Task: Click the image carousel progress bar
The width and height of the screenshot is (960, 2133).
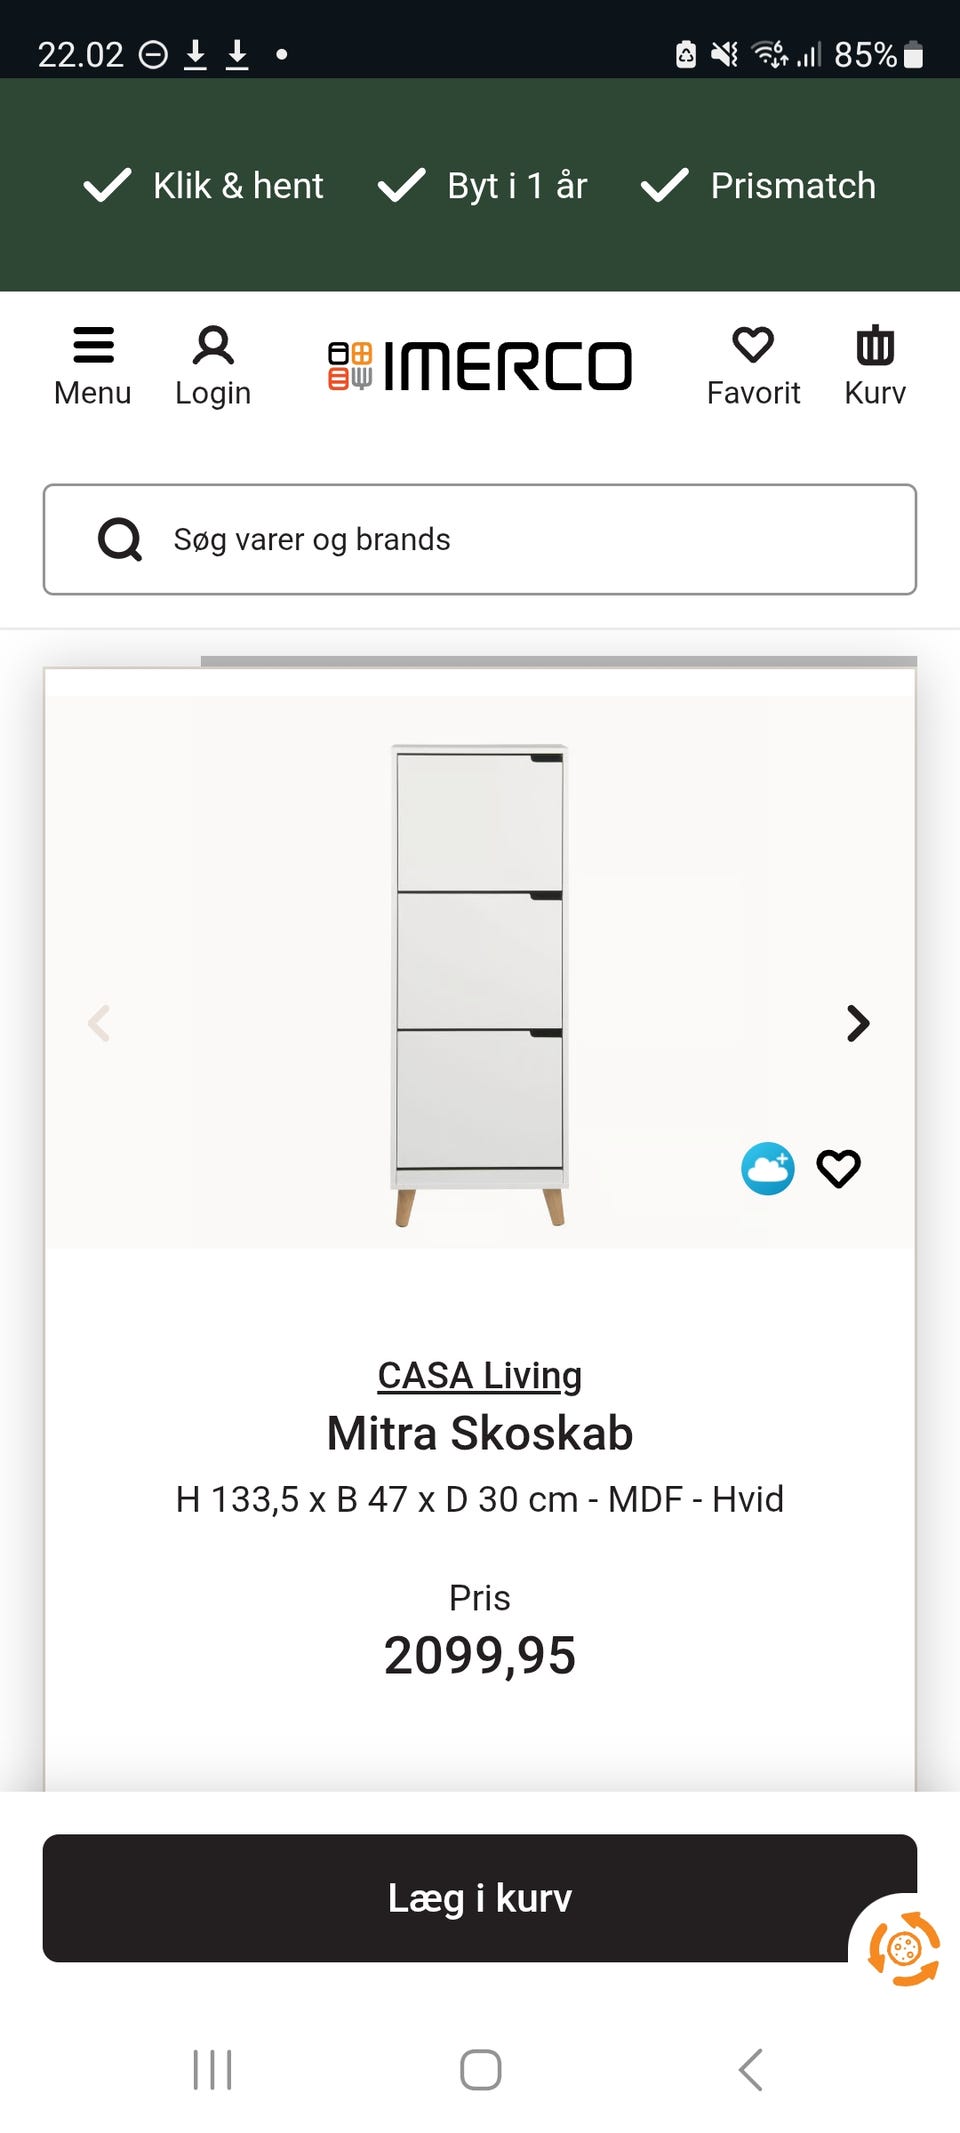Action: [x=558, y=661]
